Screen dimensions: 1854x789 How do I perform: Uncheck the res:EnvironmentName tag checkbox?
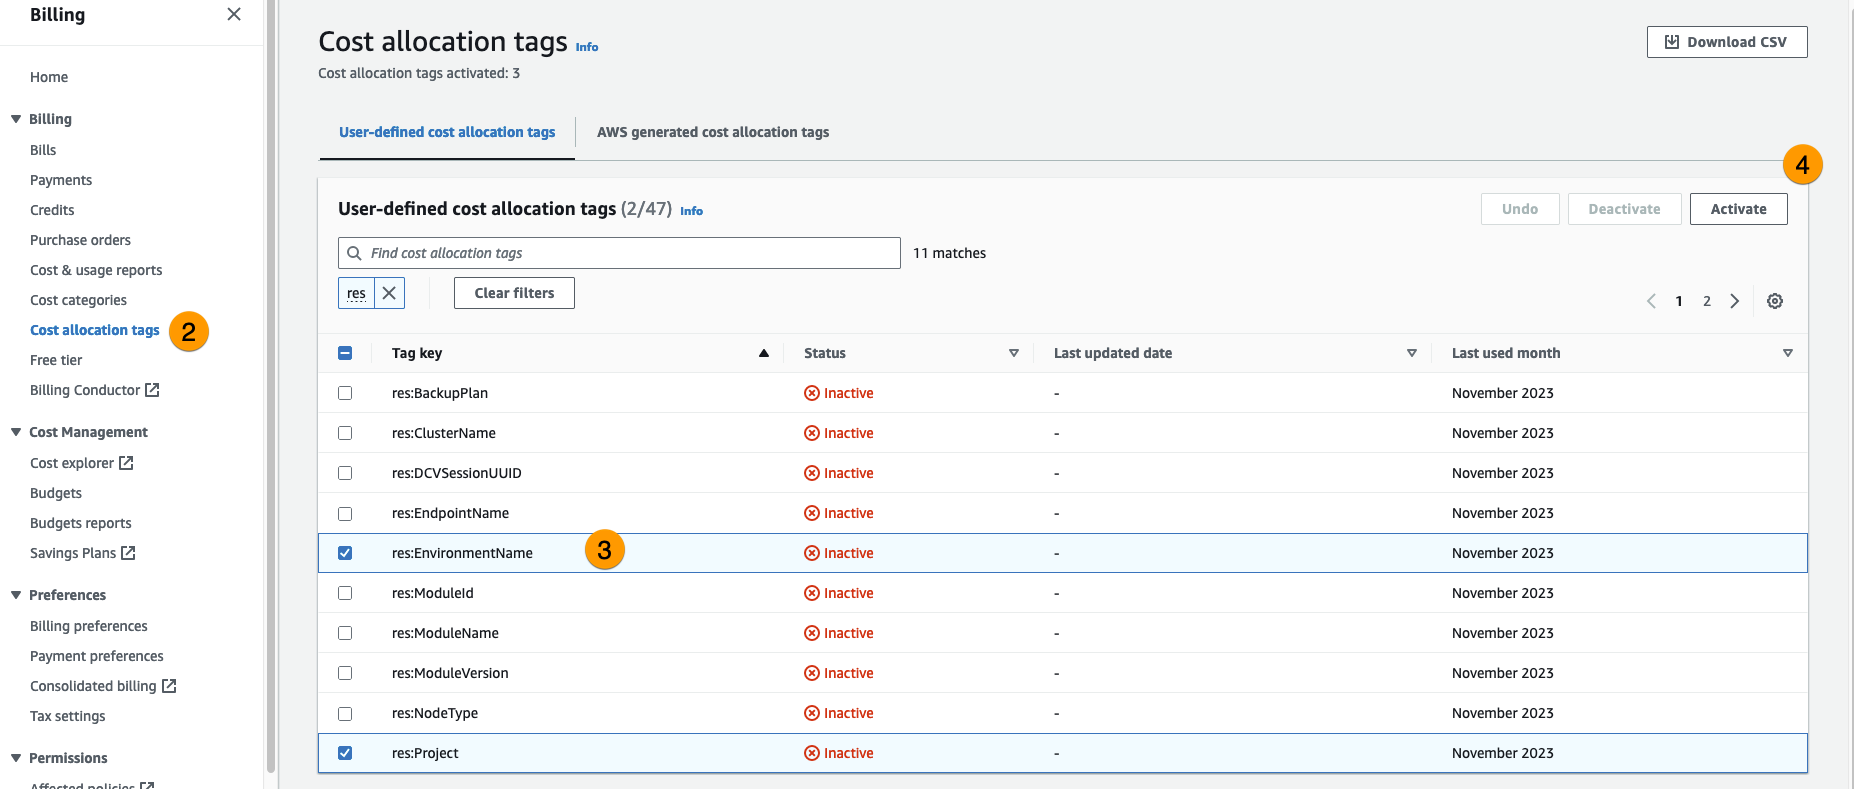(x=345, y=553)
